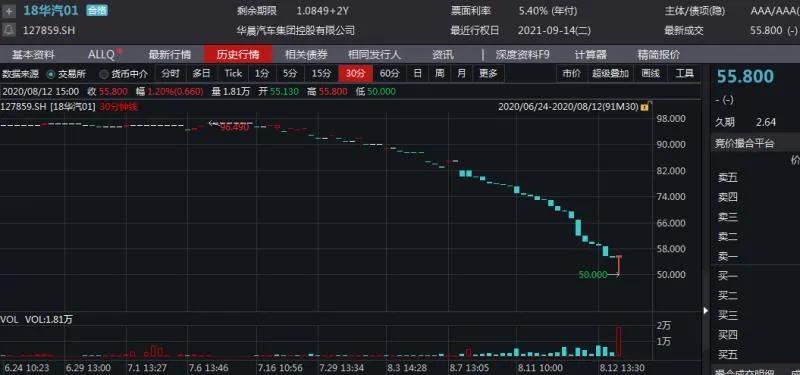The image size is (800, 375).
Task: Open the 超级叠加 overlay tool
Action: (611, 73)
